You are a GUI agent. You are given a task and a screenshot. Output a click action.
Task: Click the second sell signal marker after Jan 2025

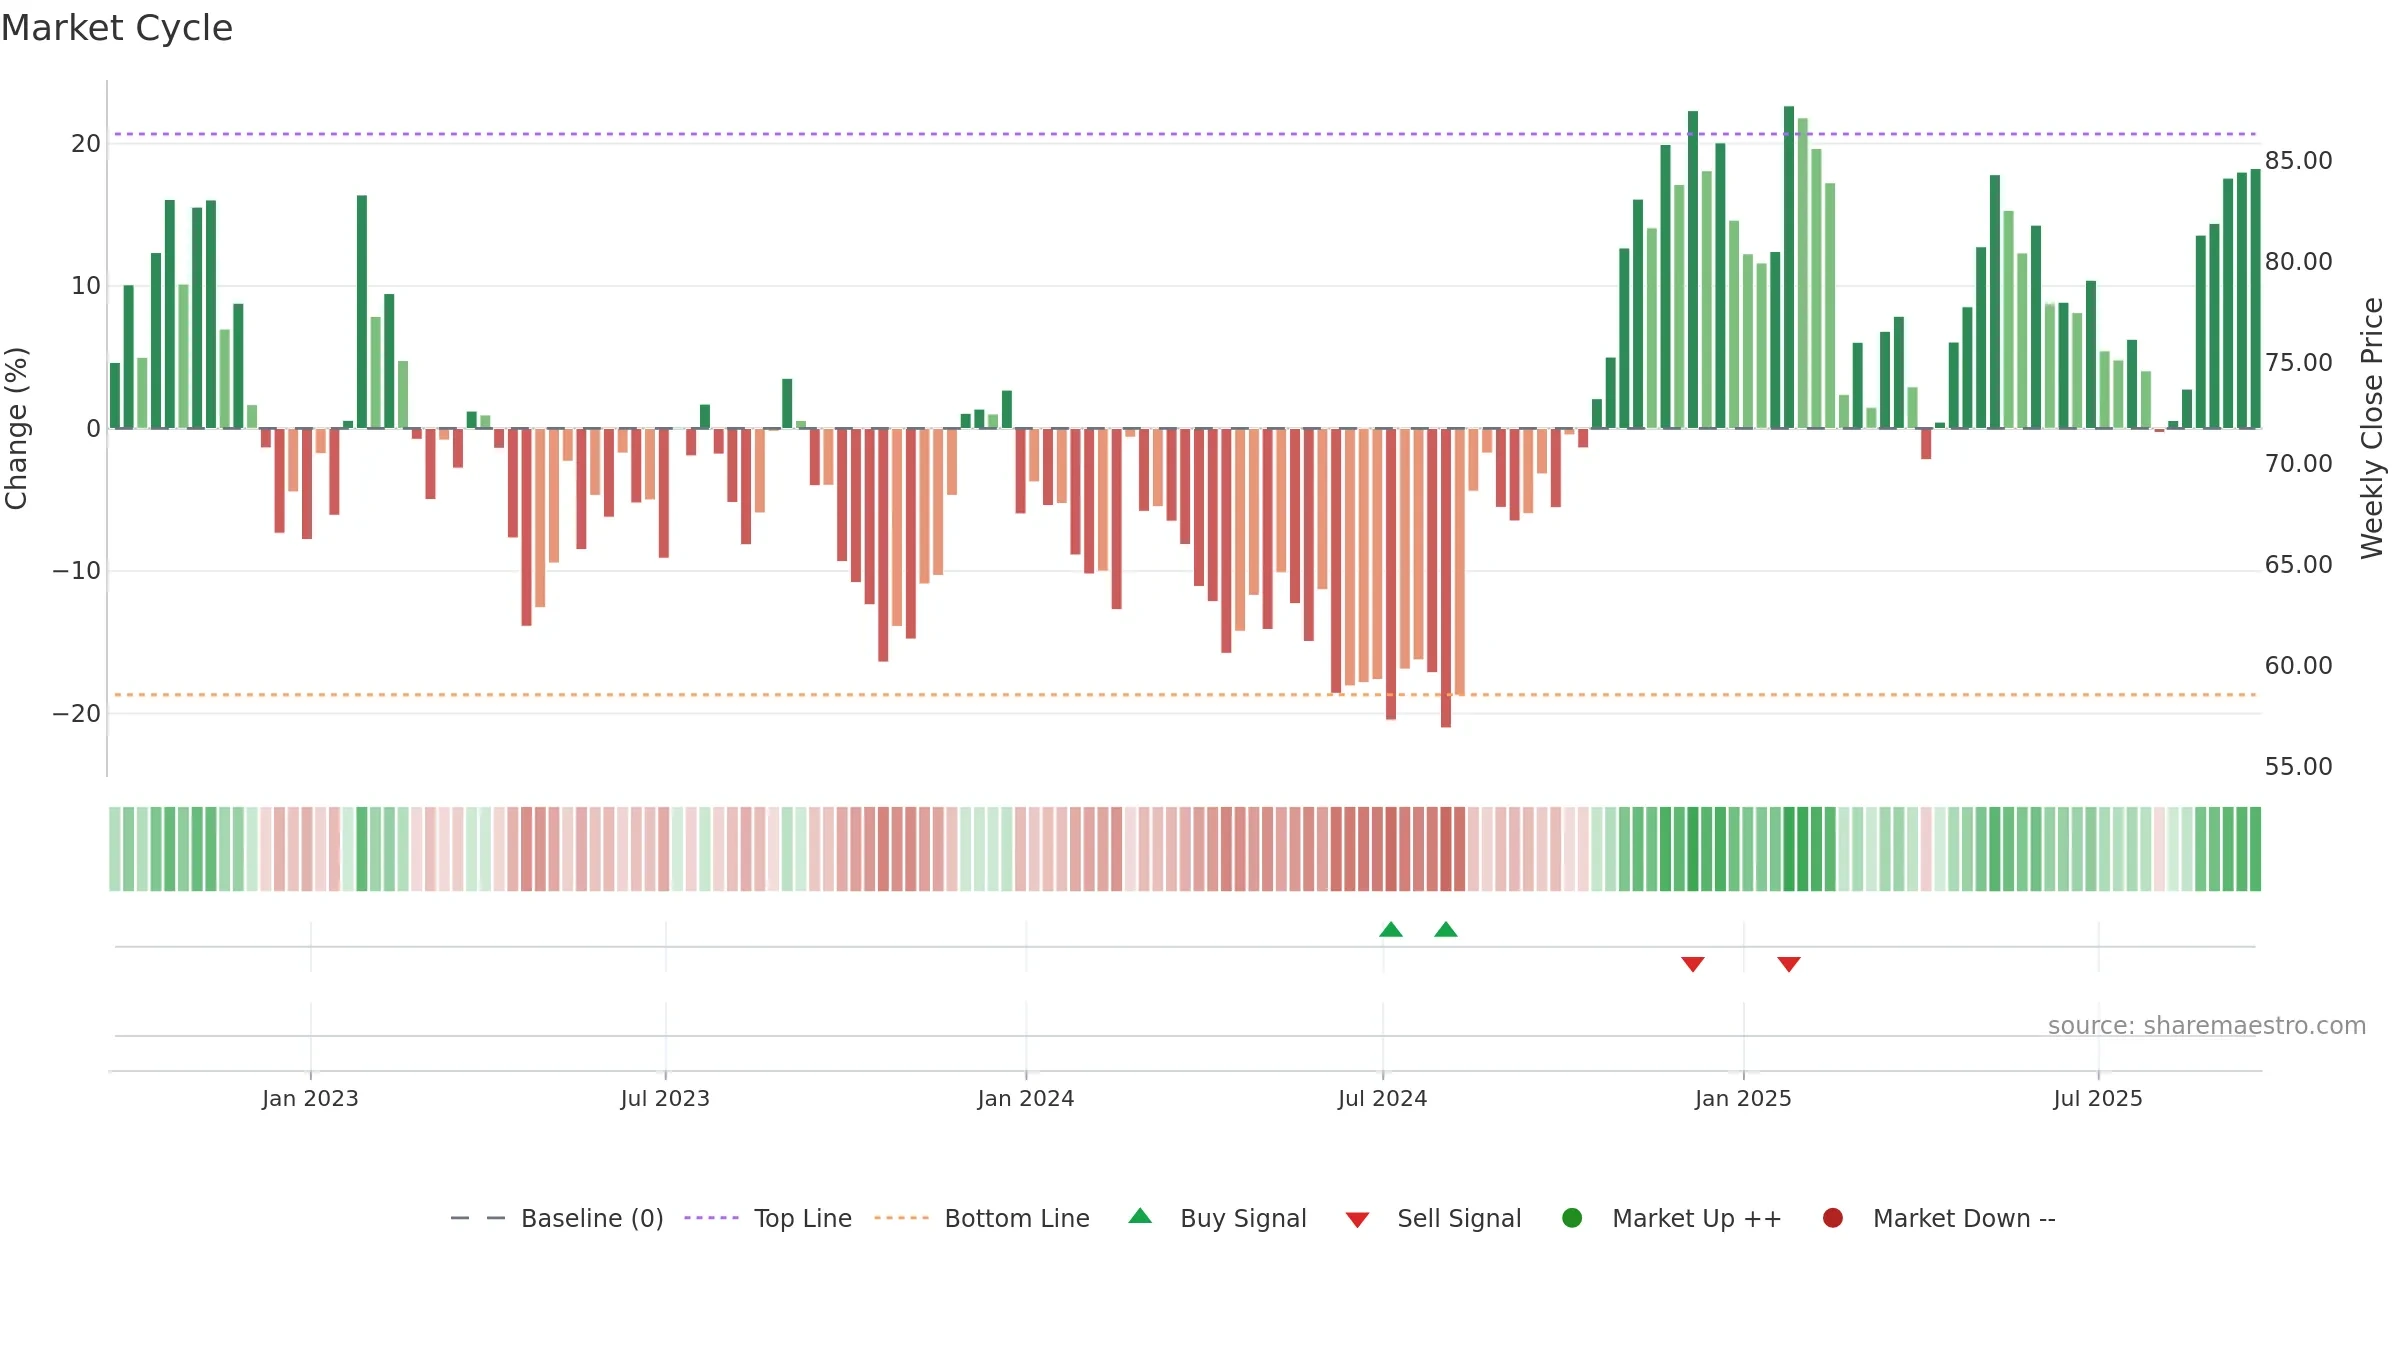point(1789,964)
